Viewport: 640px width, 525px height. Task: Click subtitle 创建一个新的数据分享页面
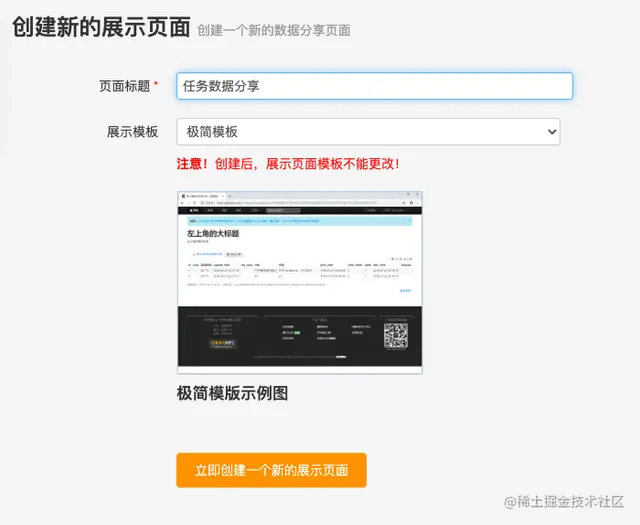click(x=273, y=30)
